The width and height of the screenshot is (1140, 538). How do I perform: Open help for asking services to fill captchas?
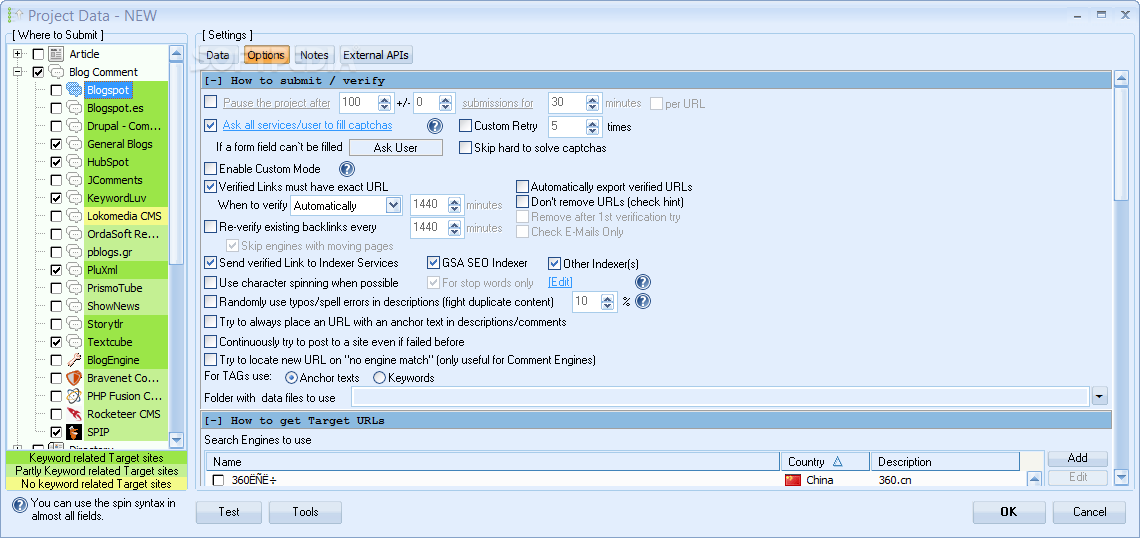(x=435, y=126)
